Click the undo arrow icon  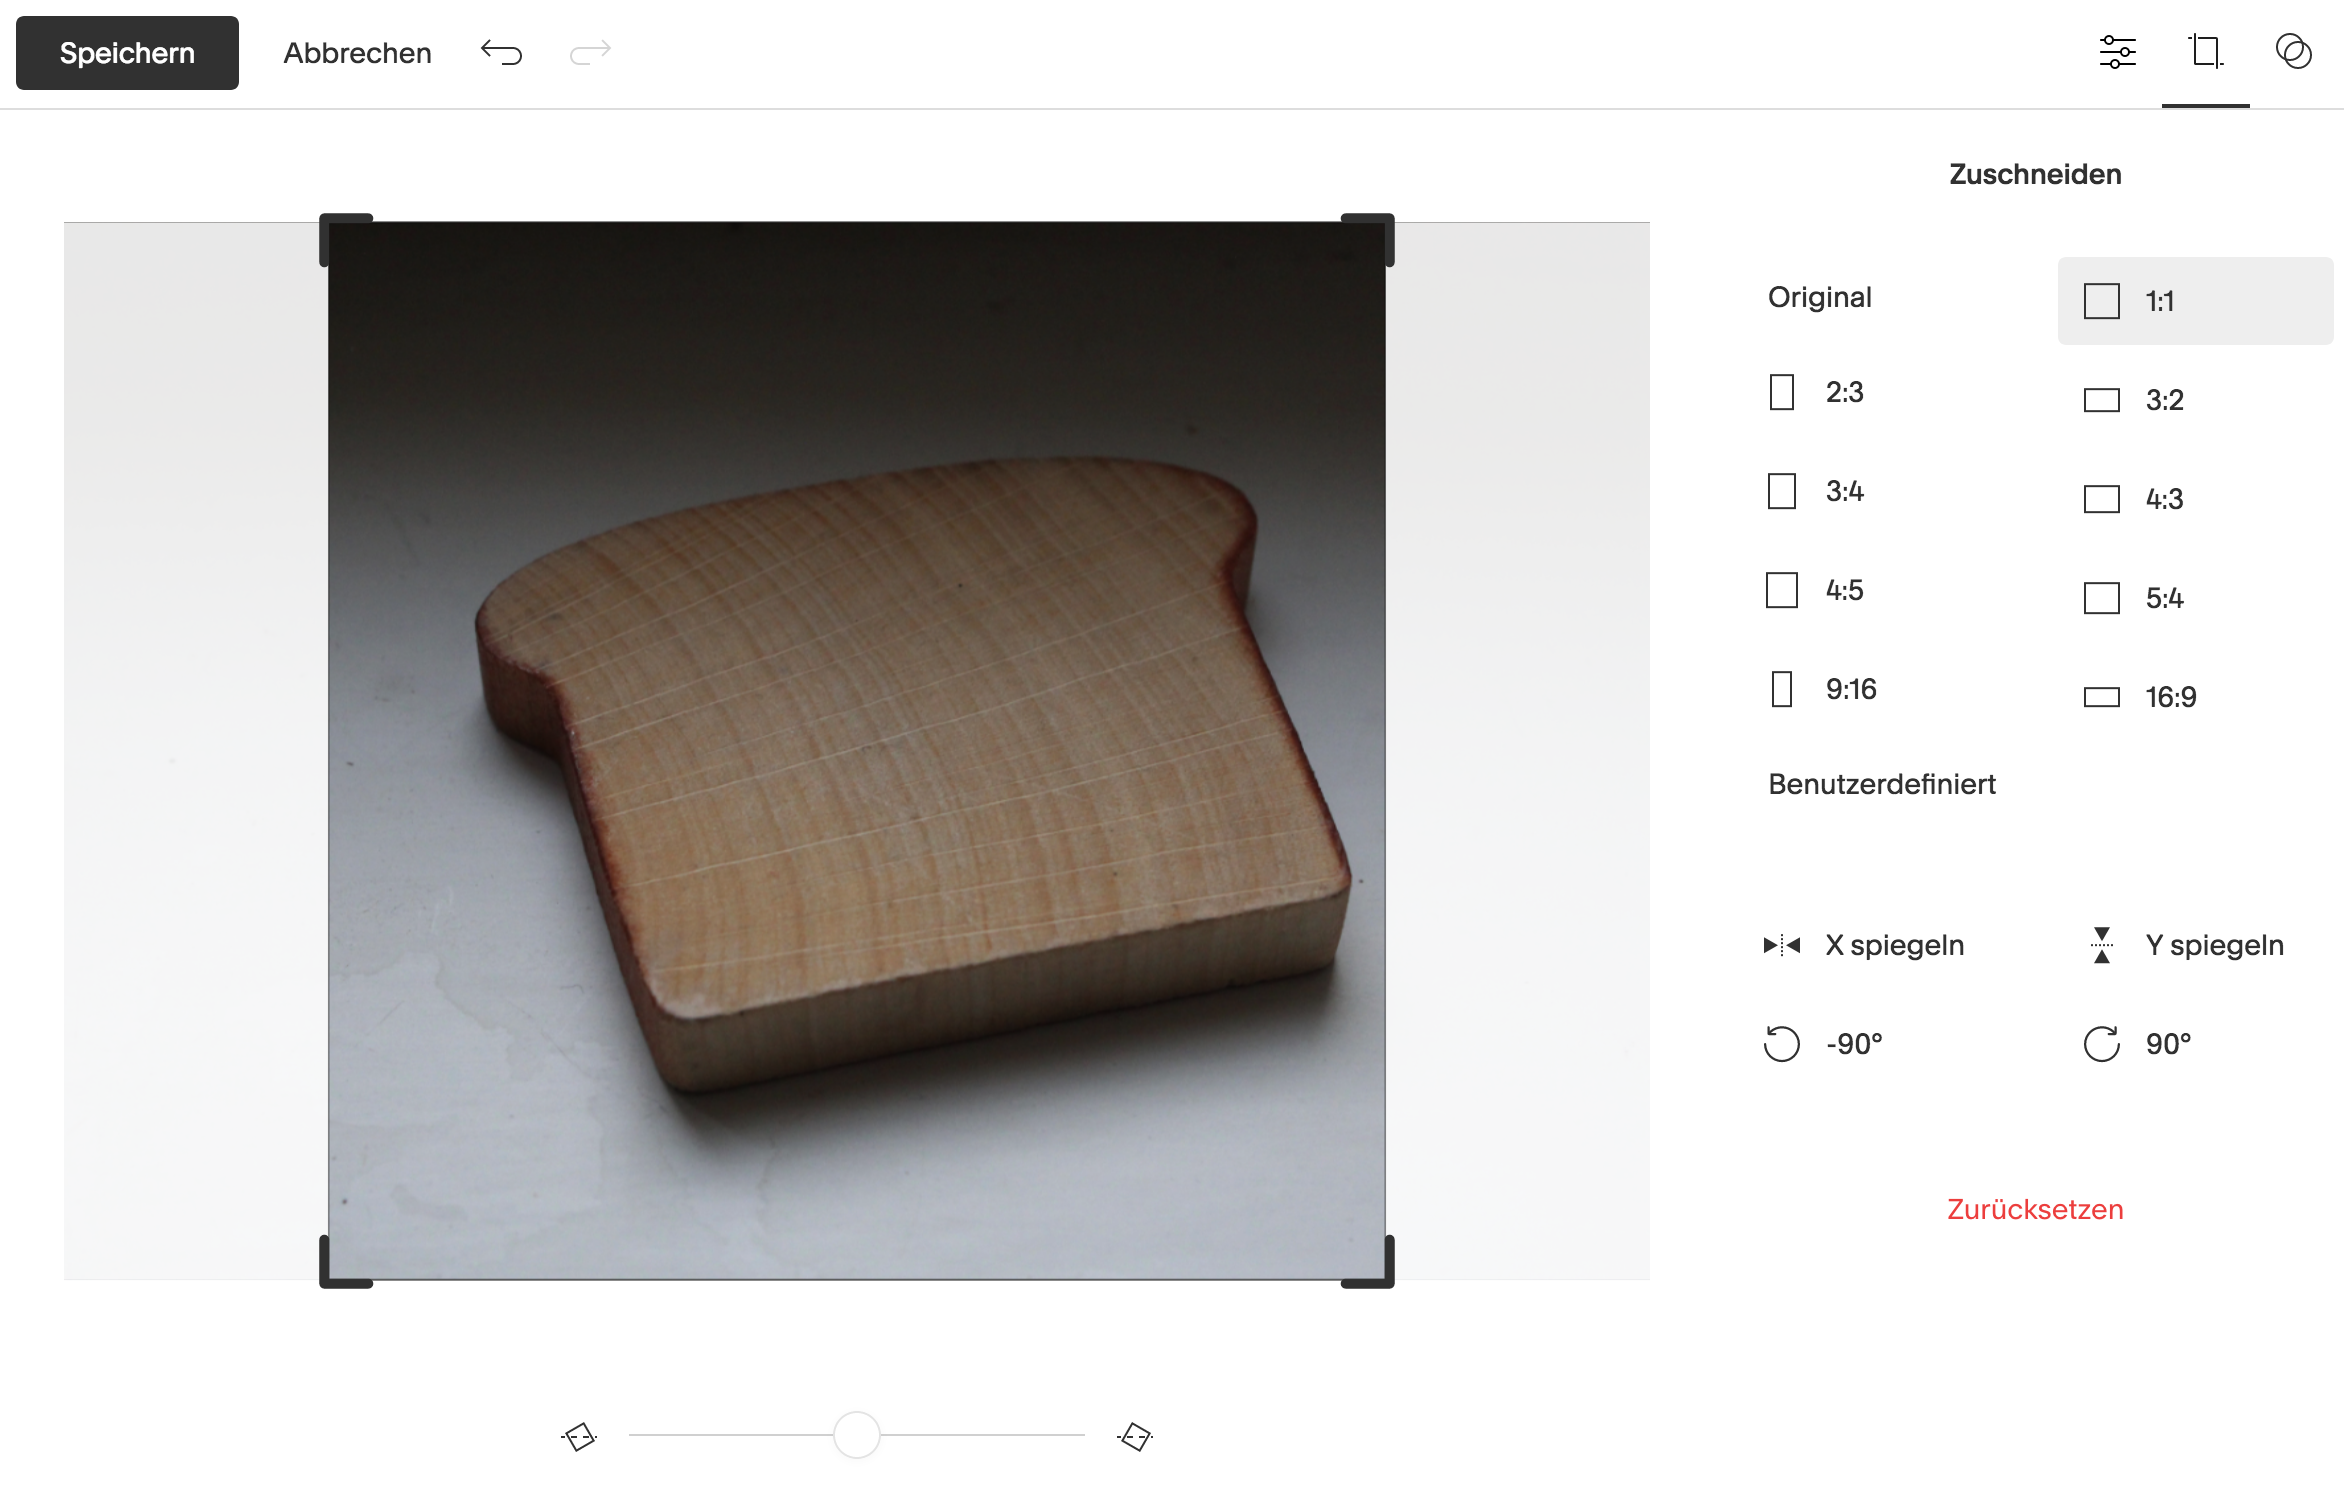pos(501,52)
